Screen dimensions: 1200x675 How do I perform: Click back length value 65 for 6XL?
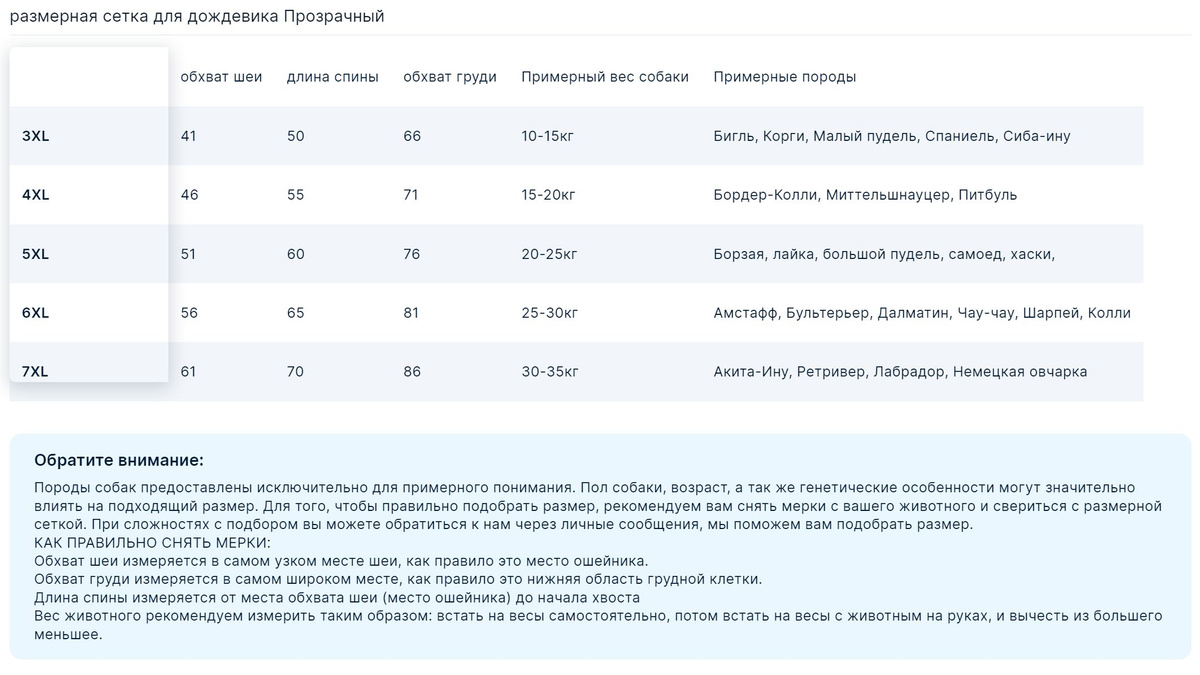pos(295,313)
